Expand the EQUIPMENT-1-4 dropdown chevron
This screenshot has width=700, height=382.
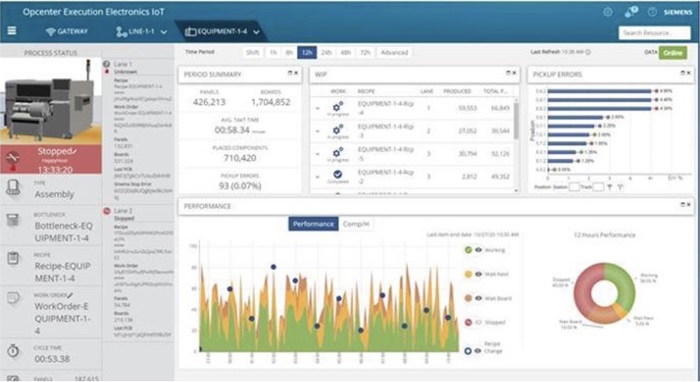click(x=256, y=32)
